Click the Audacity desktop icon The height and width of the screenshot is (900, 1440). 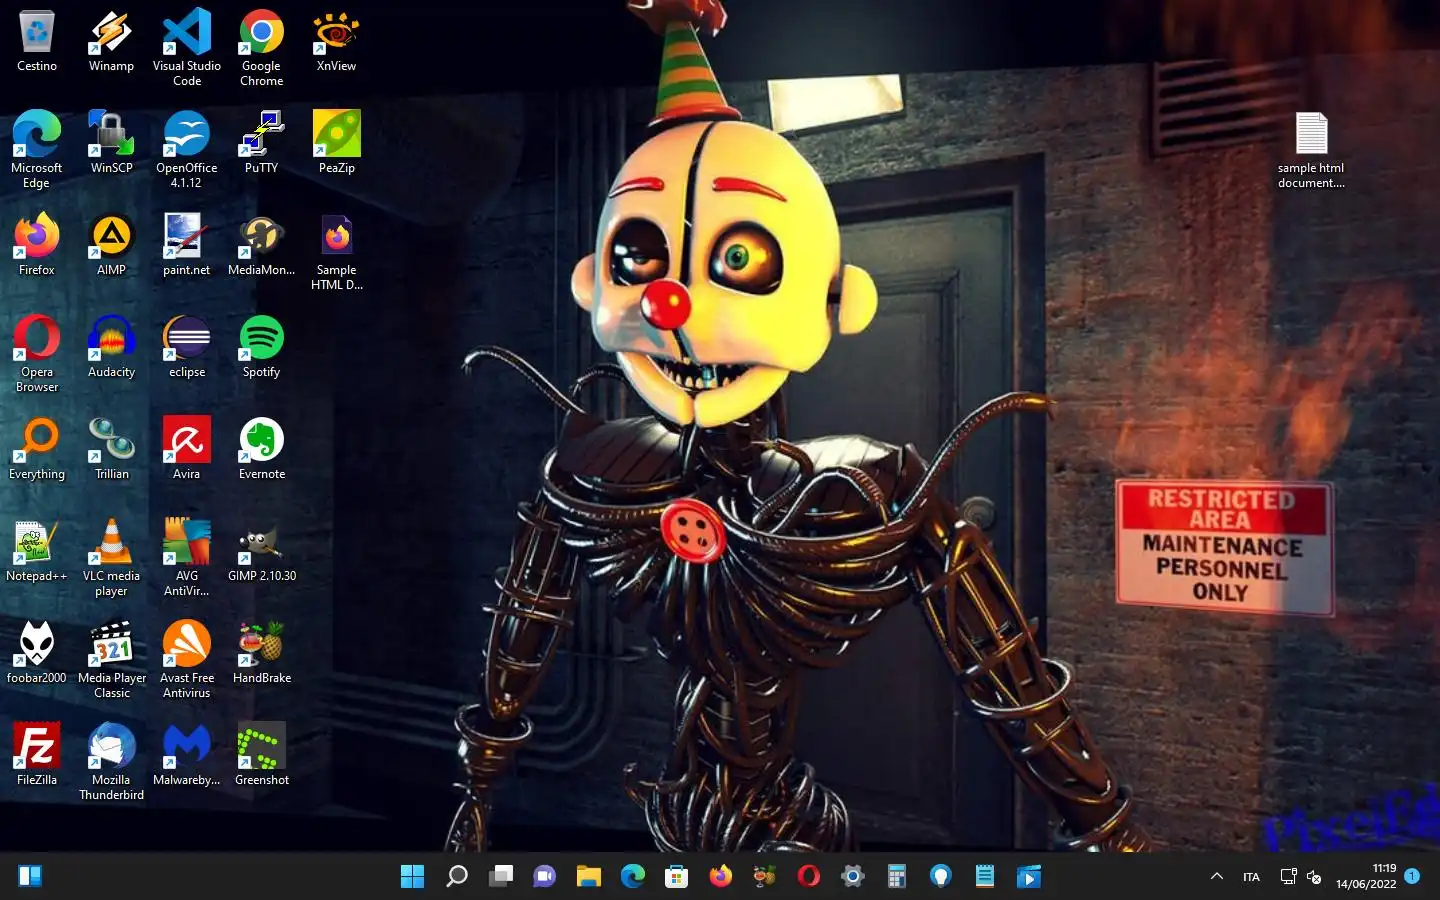click(111, 348)
